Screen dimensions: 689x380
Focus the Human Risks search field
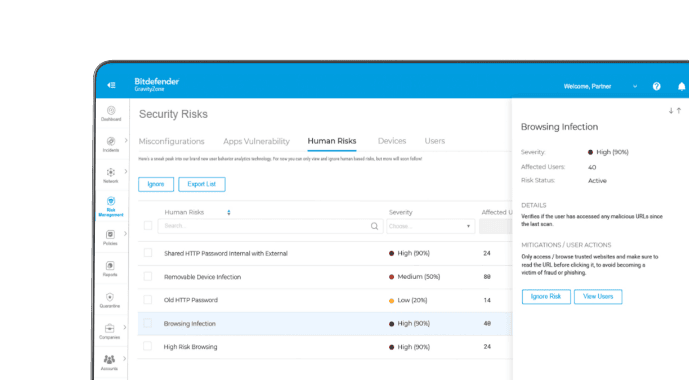pos(269,226)
